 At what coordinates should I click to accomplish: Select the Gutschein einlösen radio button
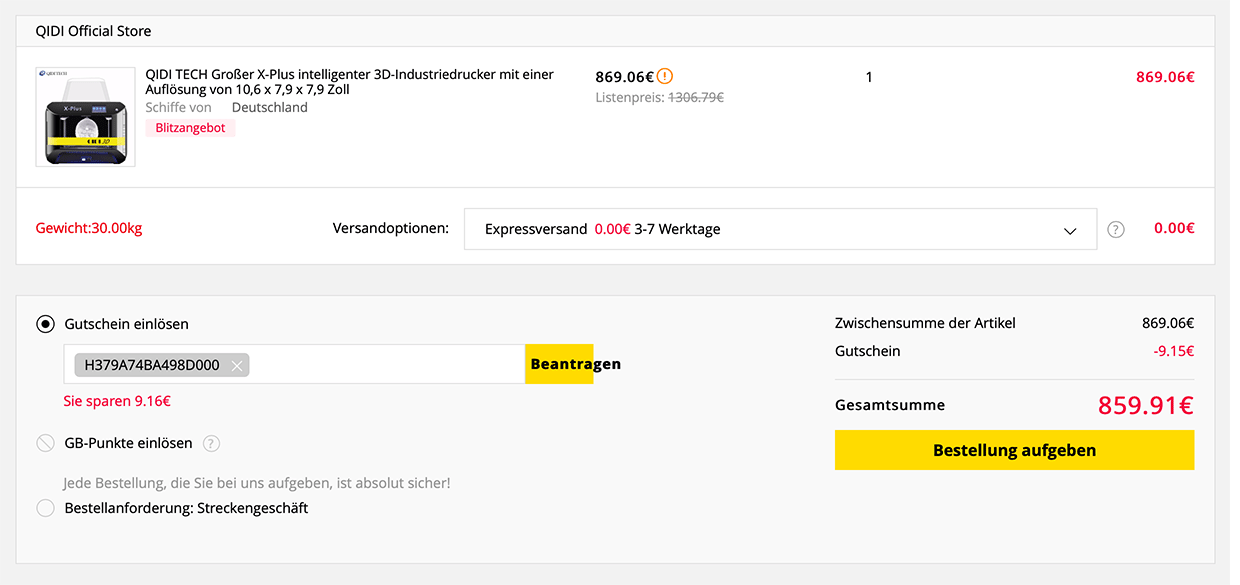point(45,324)
